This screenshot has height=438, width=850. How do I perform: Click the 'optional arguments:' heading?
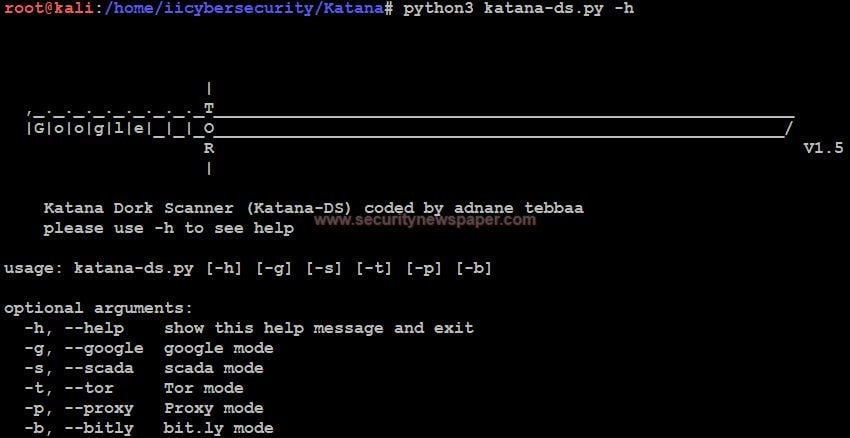[98, 308]
